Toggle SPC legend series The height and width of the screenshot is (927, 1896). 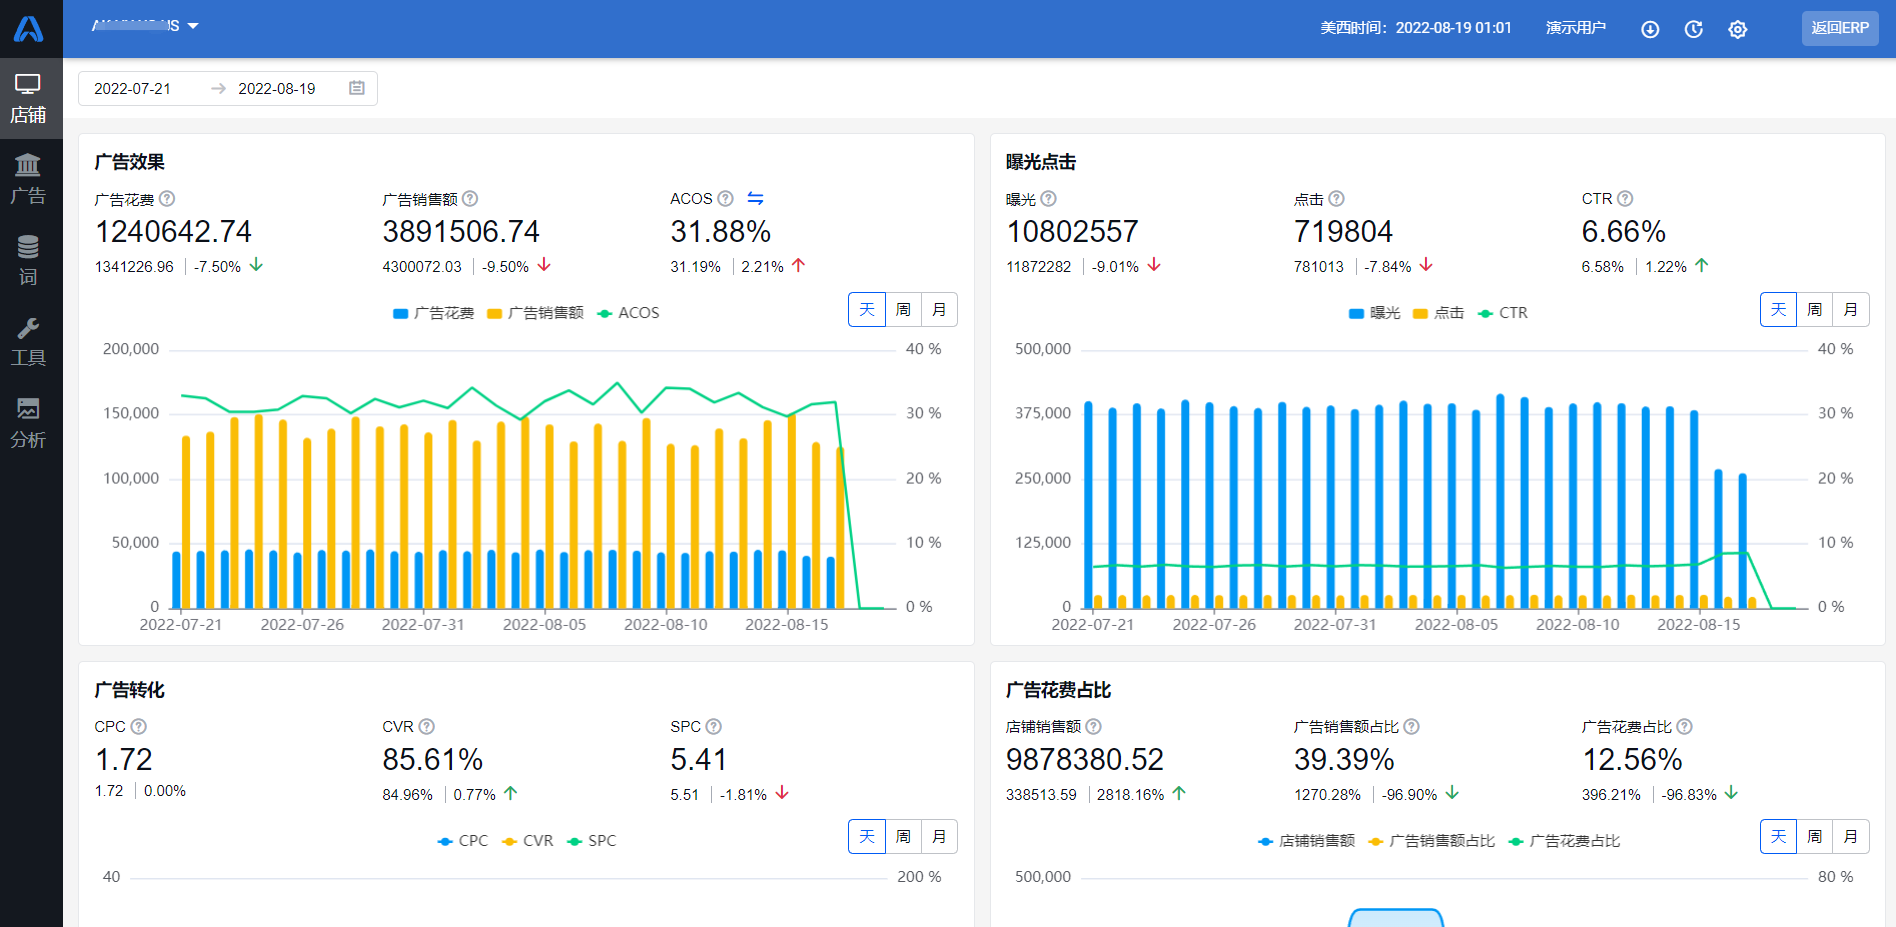click(591, 841)
